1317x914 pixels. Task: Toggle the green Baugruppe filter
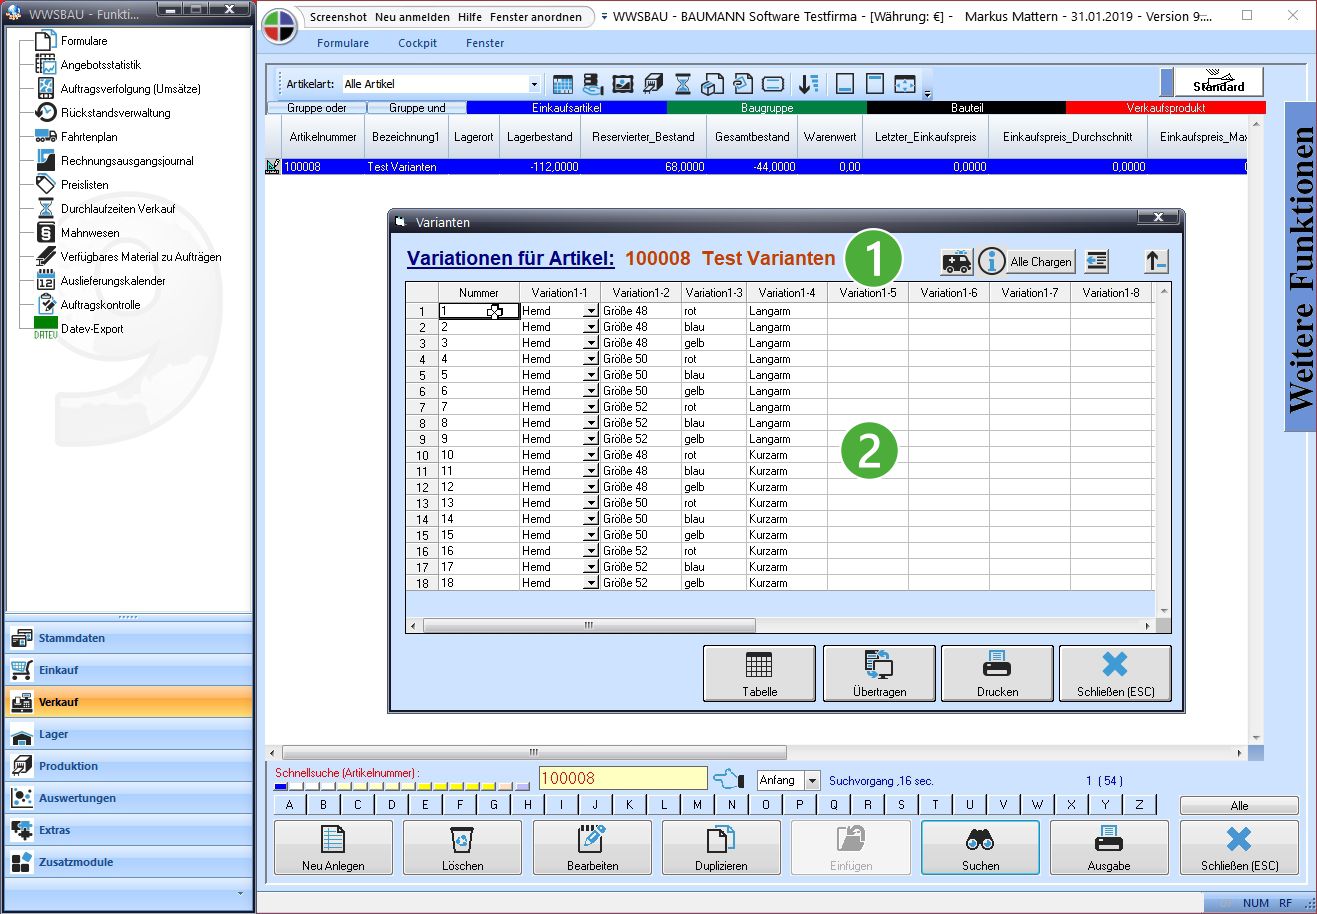[767, 108]
